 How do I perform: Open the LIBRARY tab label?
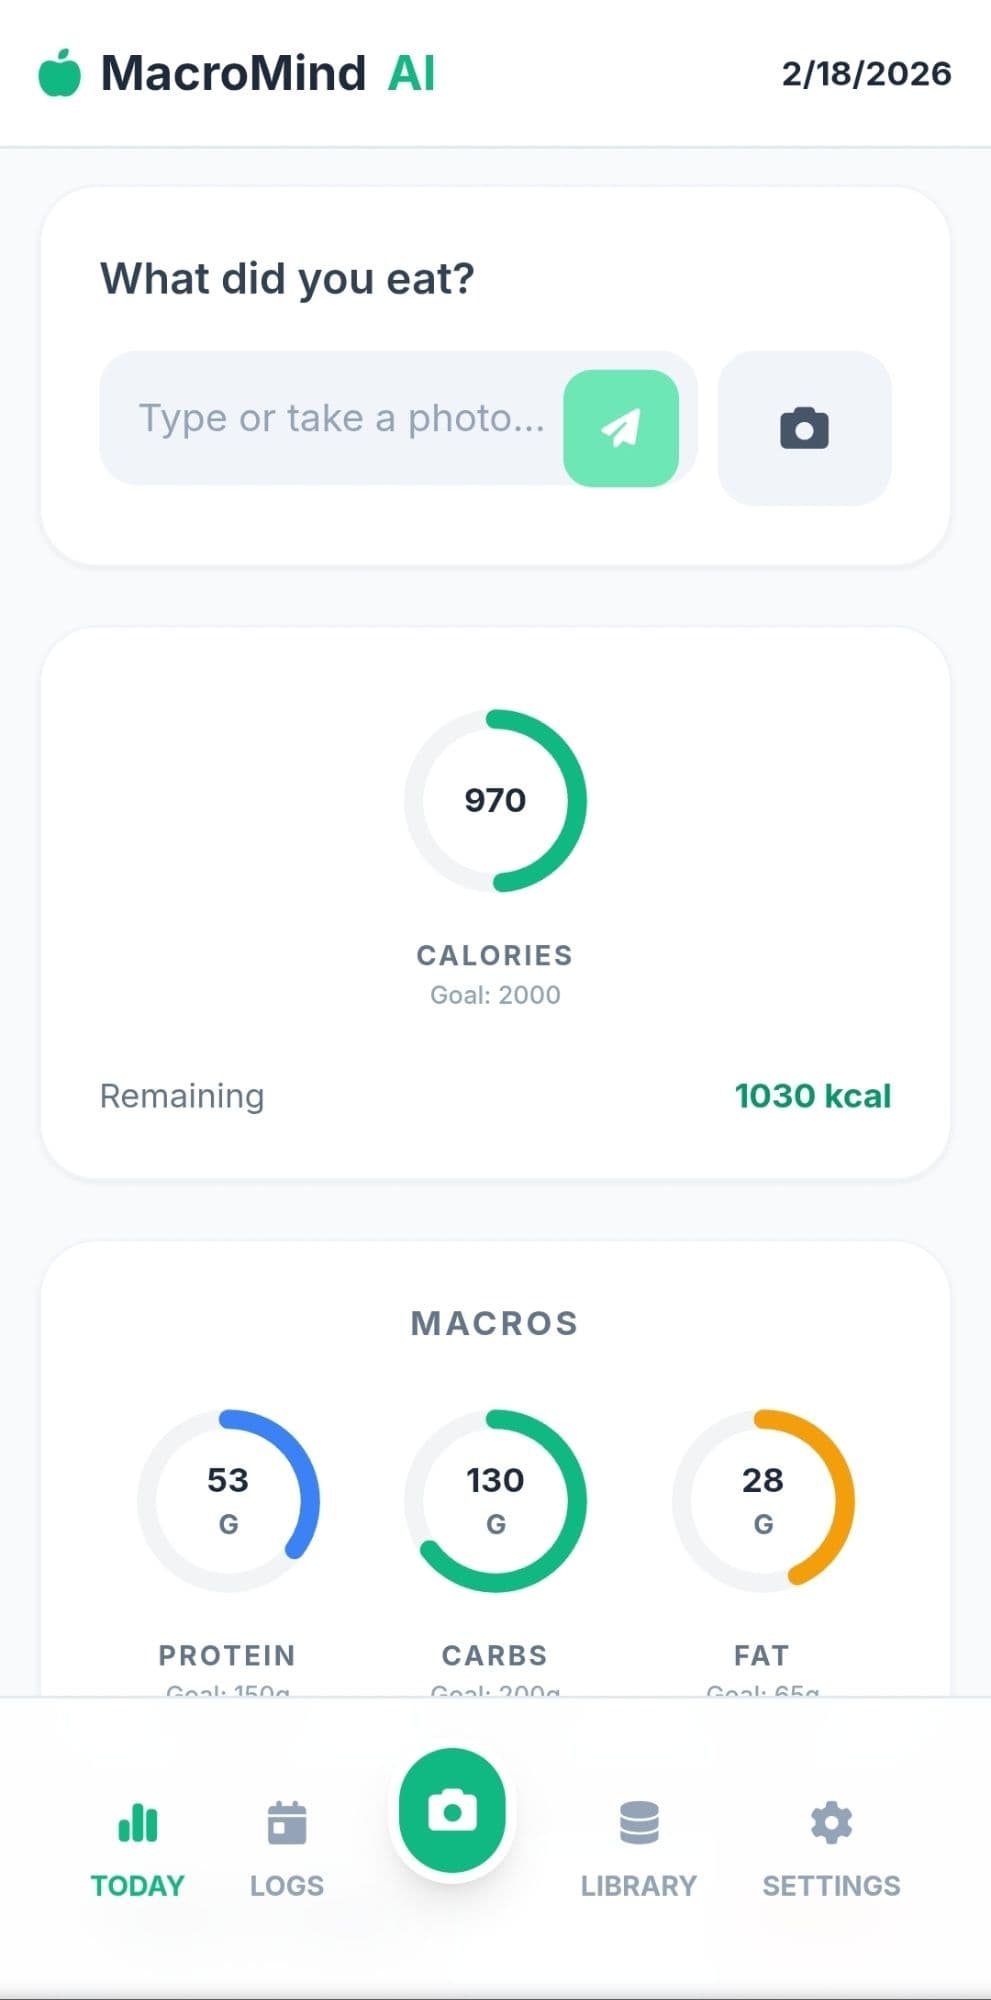[639, 1886]
